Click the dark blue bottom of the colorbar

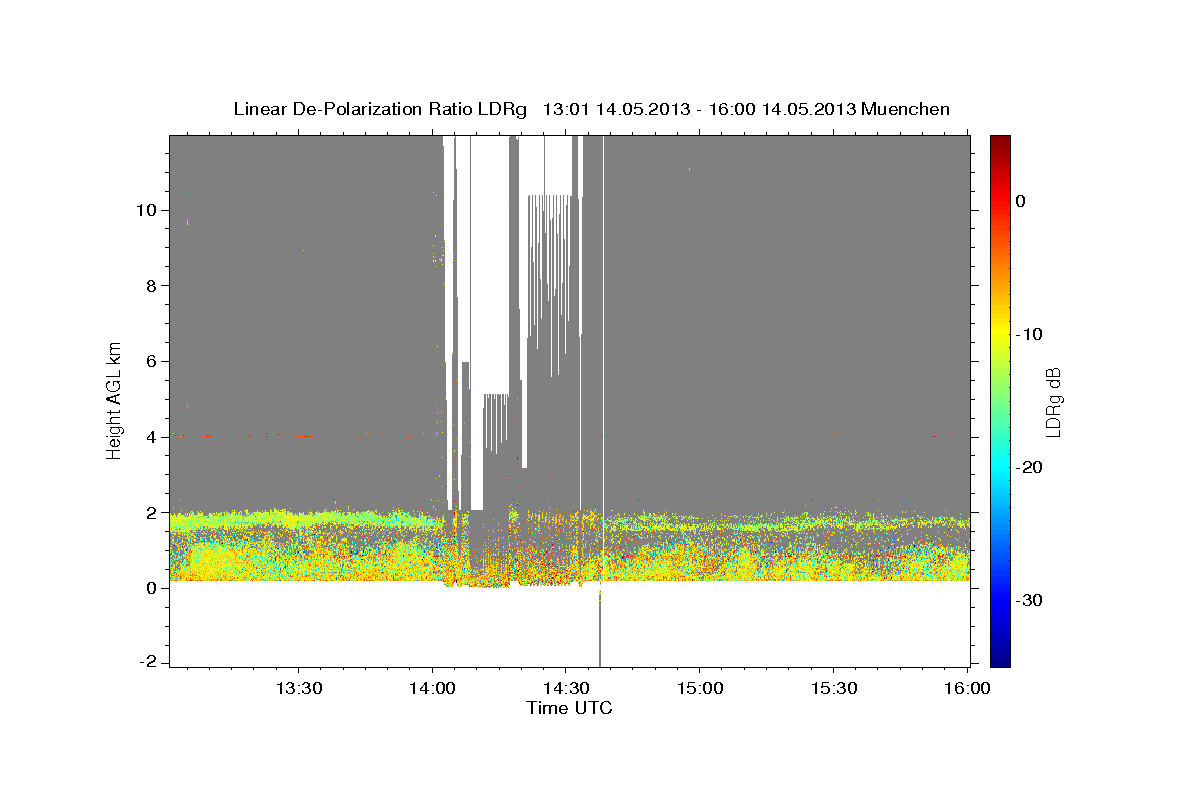(x=1000, y=658)
